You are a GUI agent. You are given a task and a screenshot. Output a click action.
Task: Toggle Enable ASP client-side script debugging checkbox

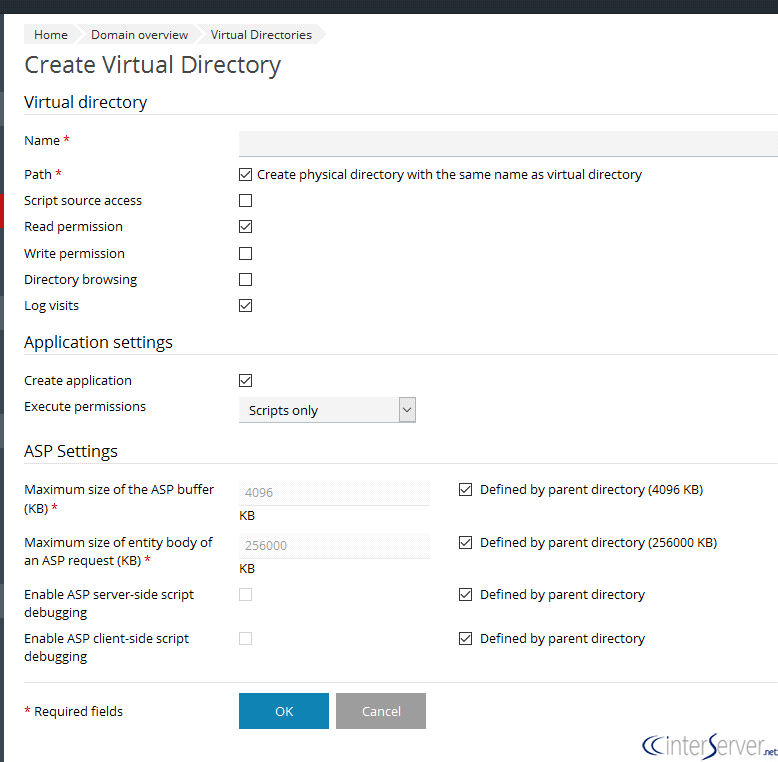246,638
